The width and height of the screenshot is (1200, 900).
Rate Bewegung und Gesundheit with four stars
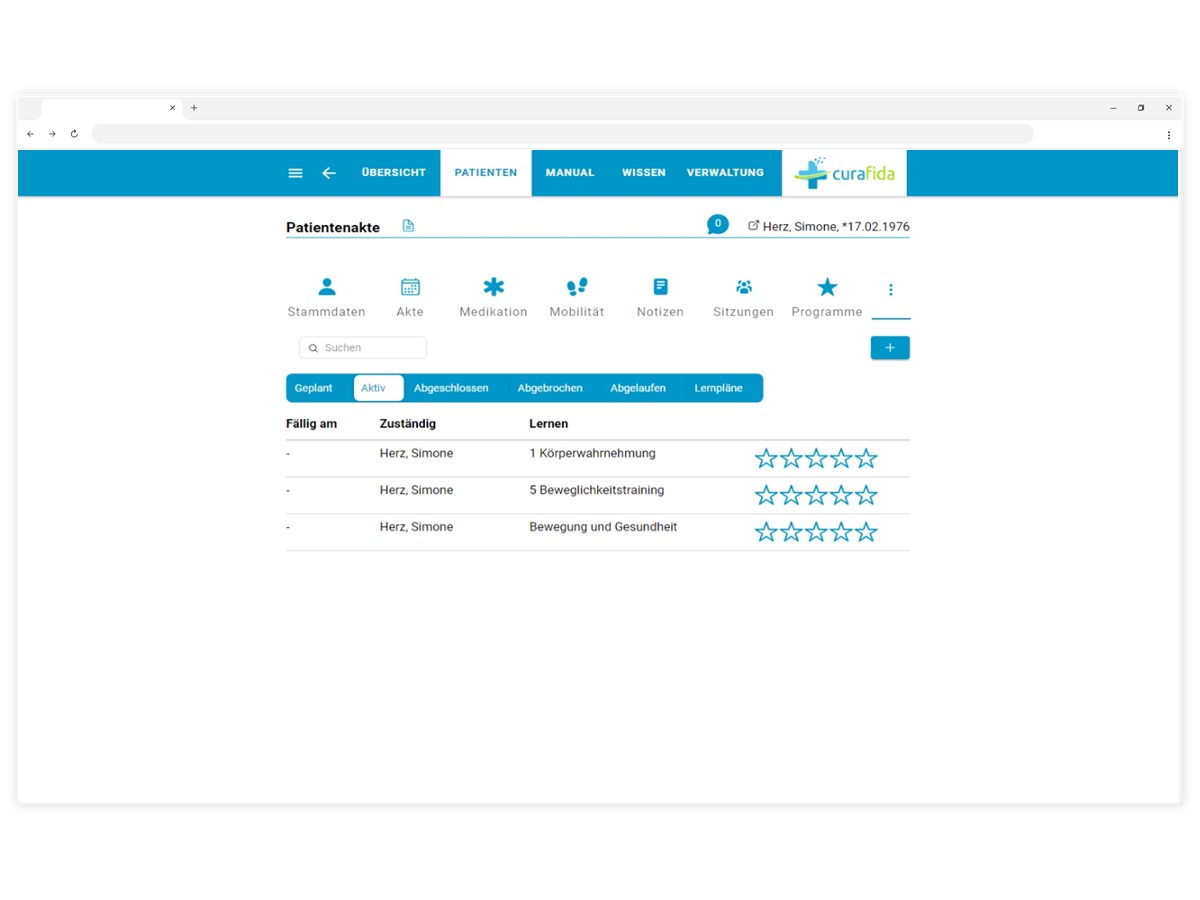click(x=841, y=532)
